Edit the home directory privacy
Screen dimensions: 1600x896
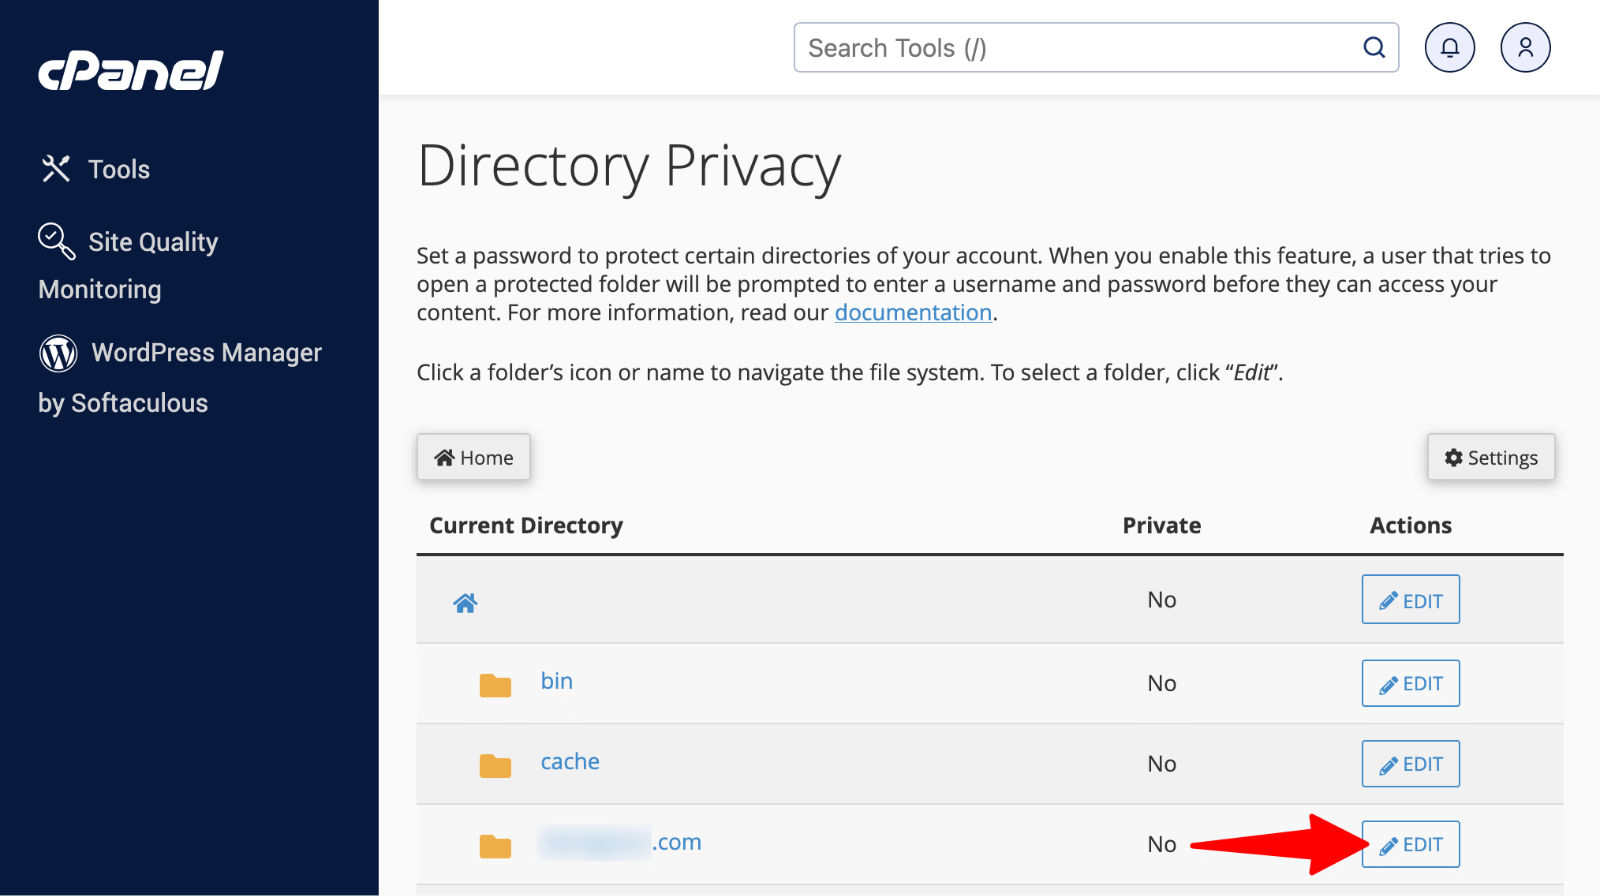(1410, 600)
